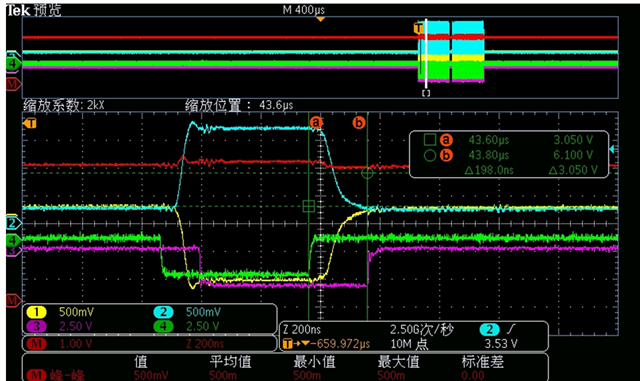Click the square cursor a crosshair on the waveform
The image size is (640, 381).
tap(309, 206)
